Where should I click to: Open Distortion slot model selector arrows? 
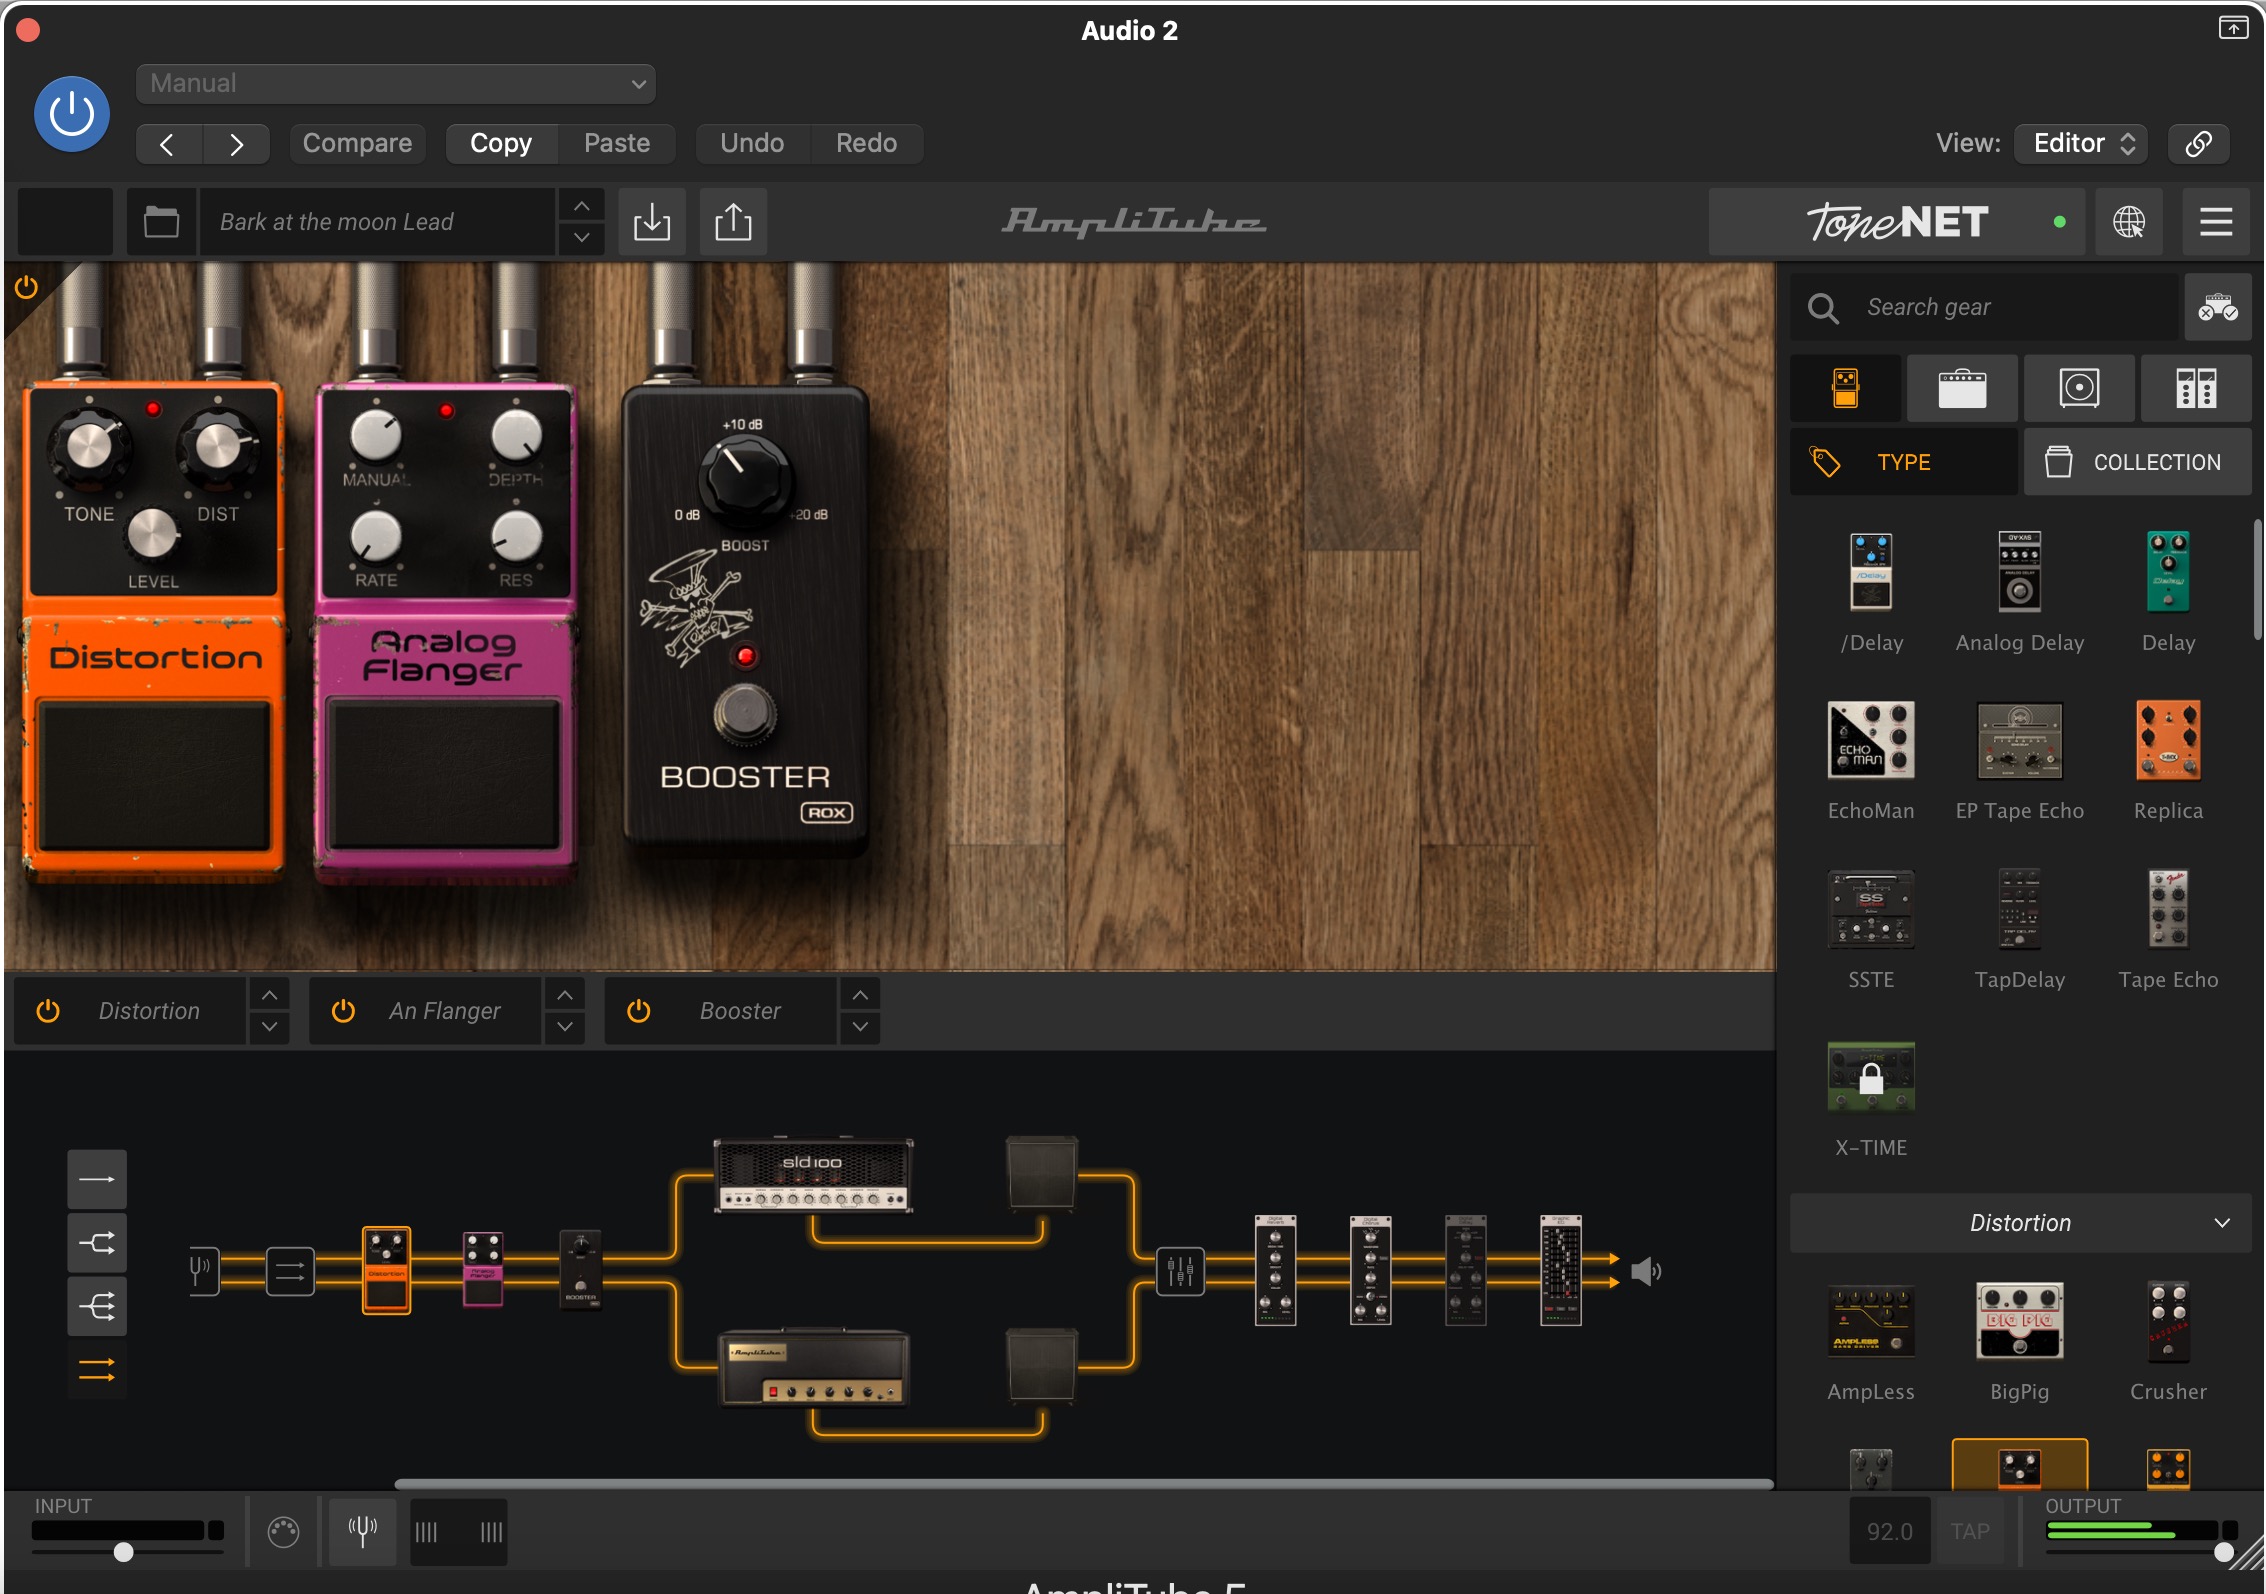coord(269,1011)
